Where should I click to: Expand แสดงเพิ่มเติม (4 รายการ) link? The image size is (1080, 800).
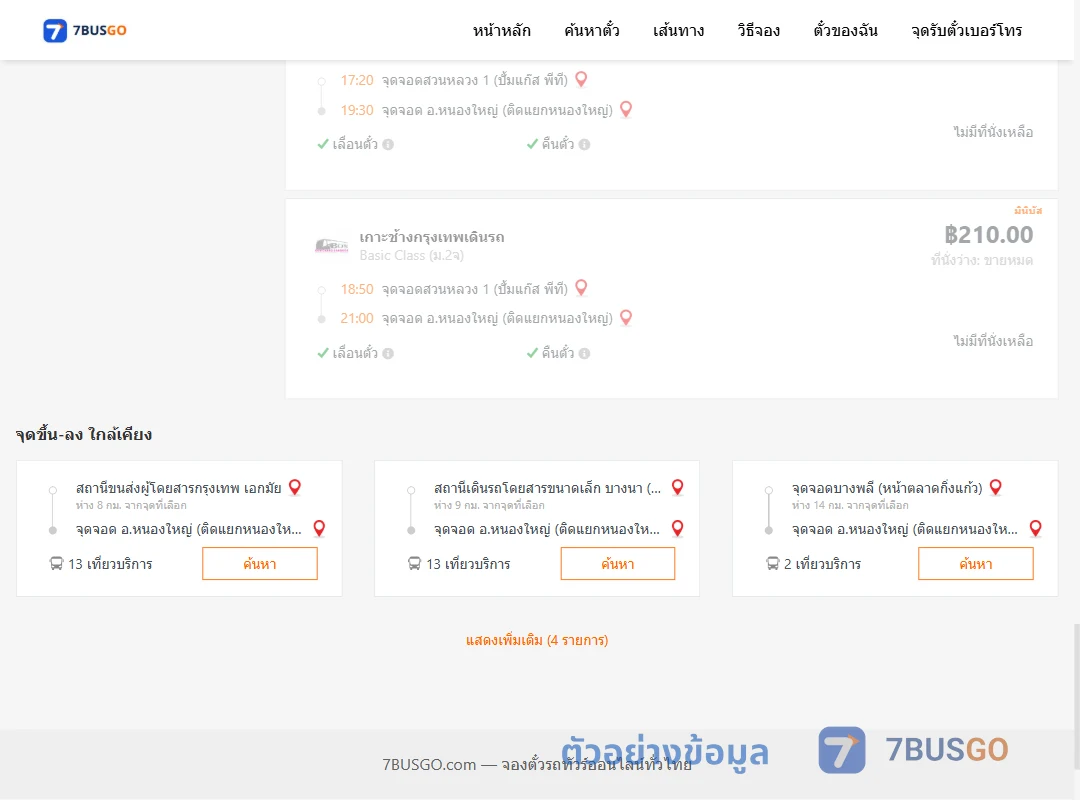tap(537, 640)
